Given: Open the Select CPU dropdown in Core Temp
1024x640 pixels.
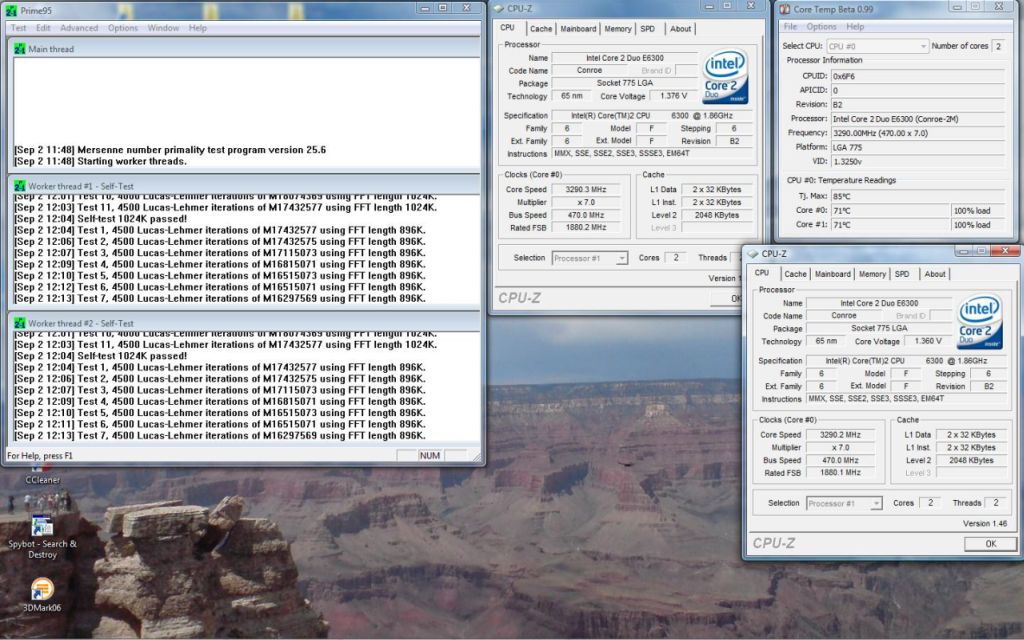Looking at the screenshot, I should pyautogui.click(x=877, y=46).
